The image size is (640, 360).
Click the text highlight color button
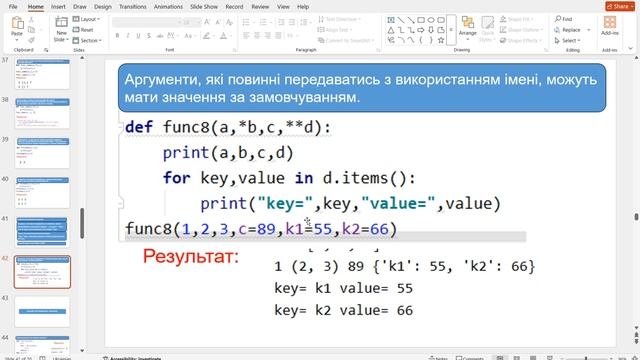pos(208,36)
